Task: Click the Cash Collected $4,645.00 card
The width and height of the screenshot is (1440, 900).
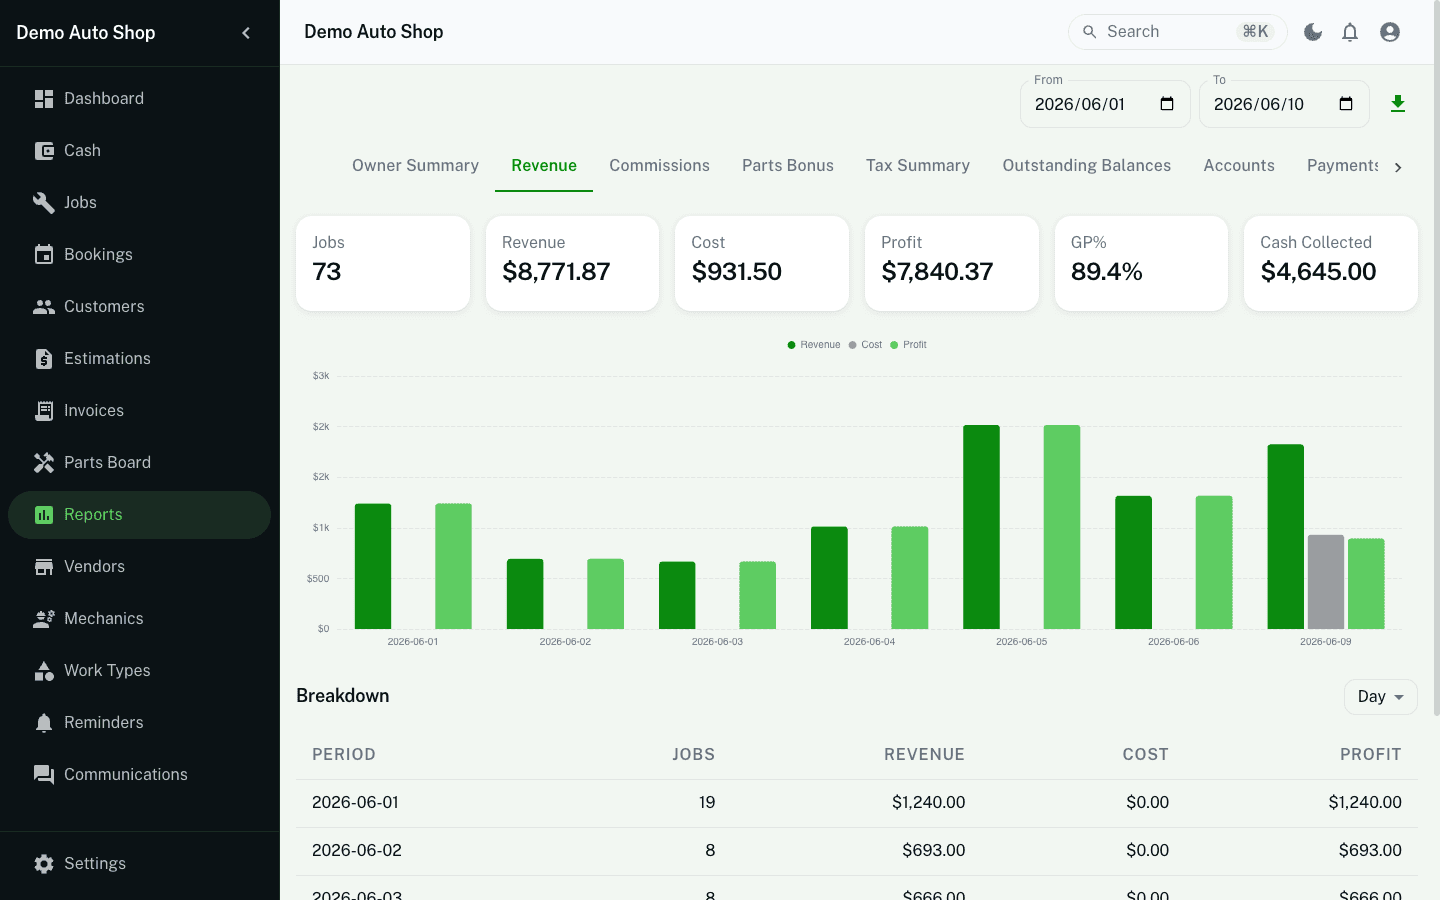Action: point(1331,264)
